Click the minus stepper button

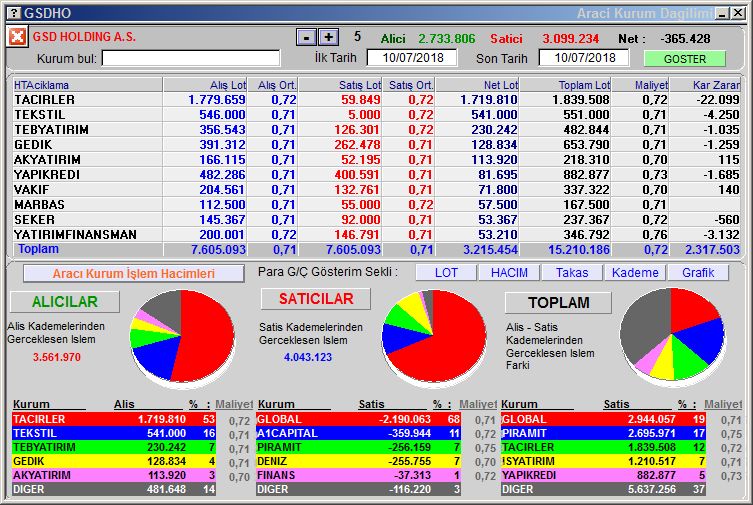[306, 37]
